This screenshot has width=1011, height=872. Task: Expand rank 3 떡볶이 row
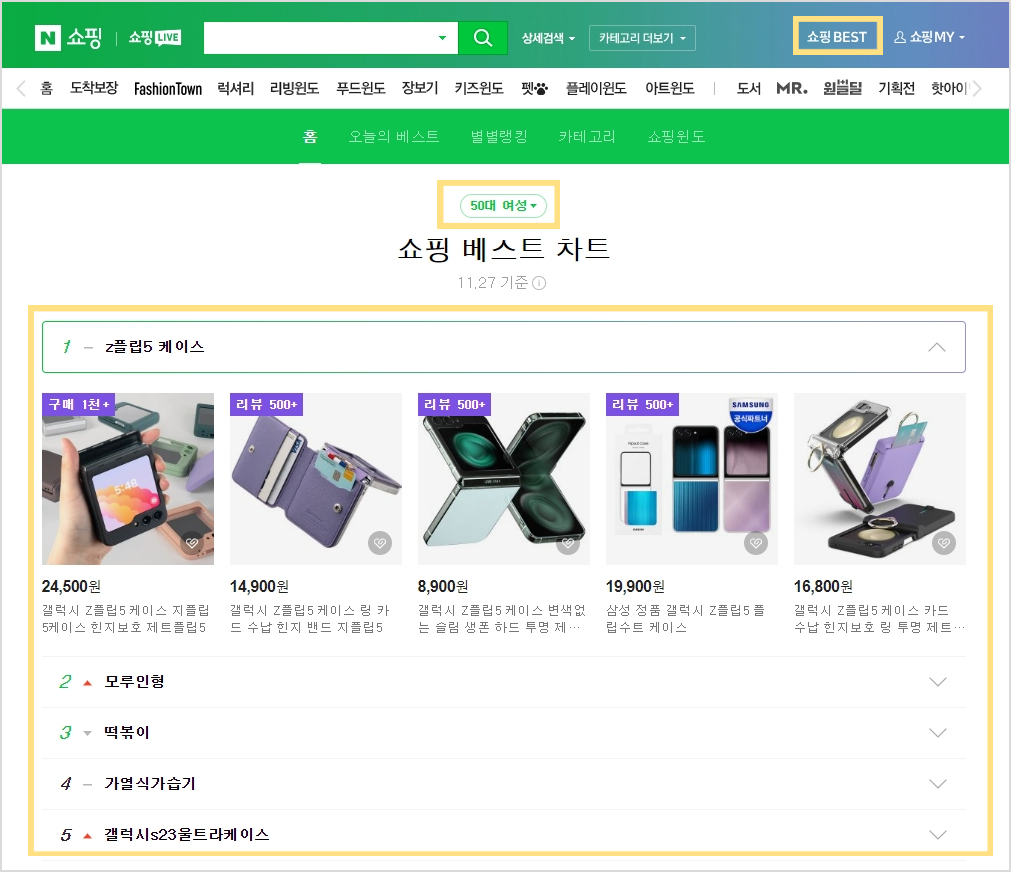pos(504,733)
